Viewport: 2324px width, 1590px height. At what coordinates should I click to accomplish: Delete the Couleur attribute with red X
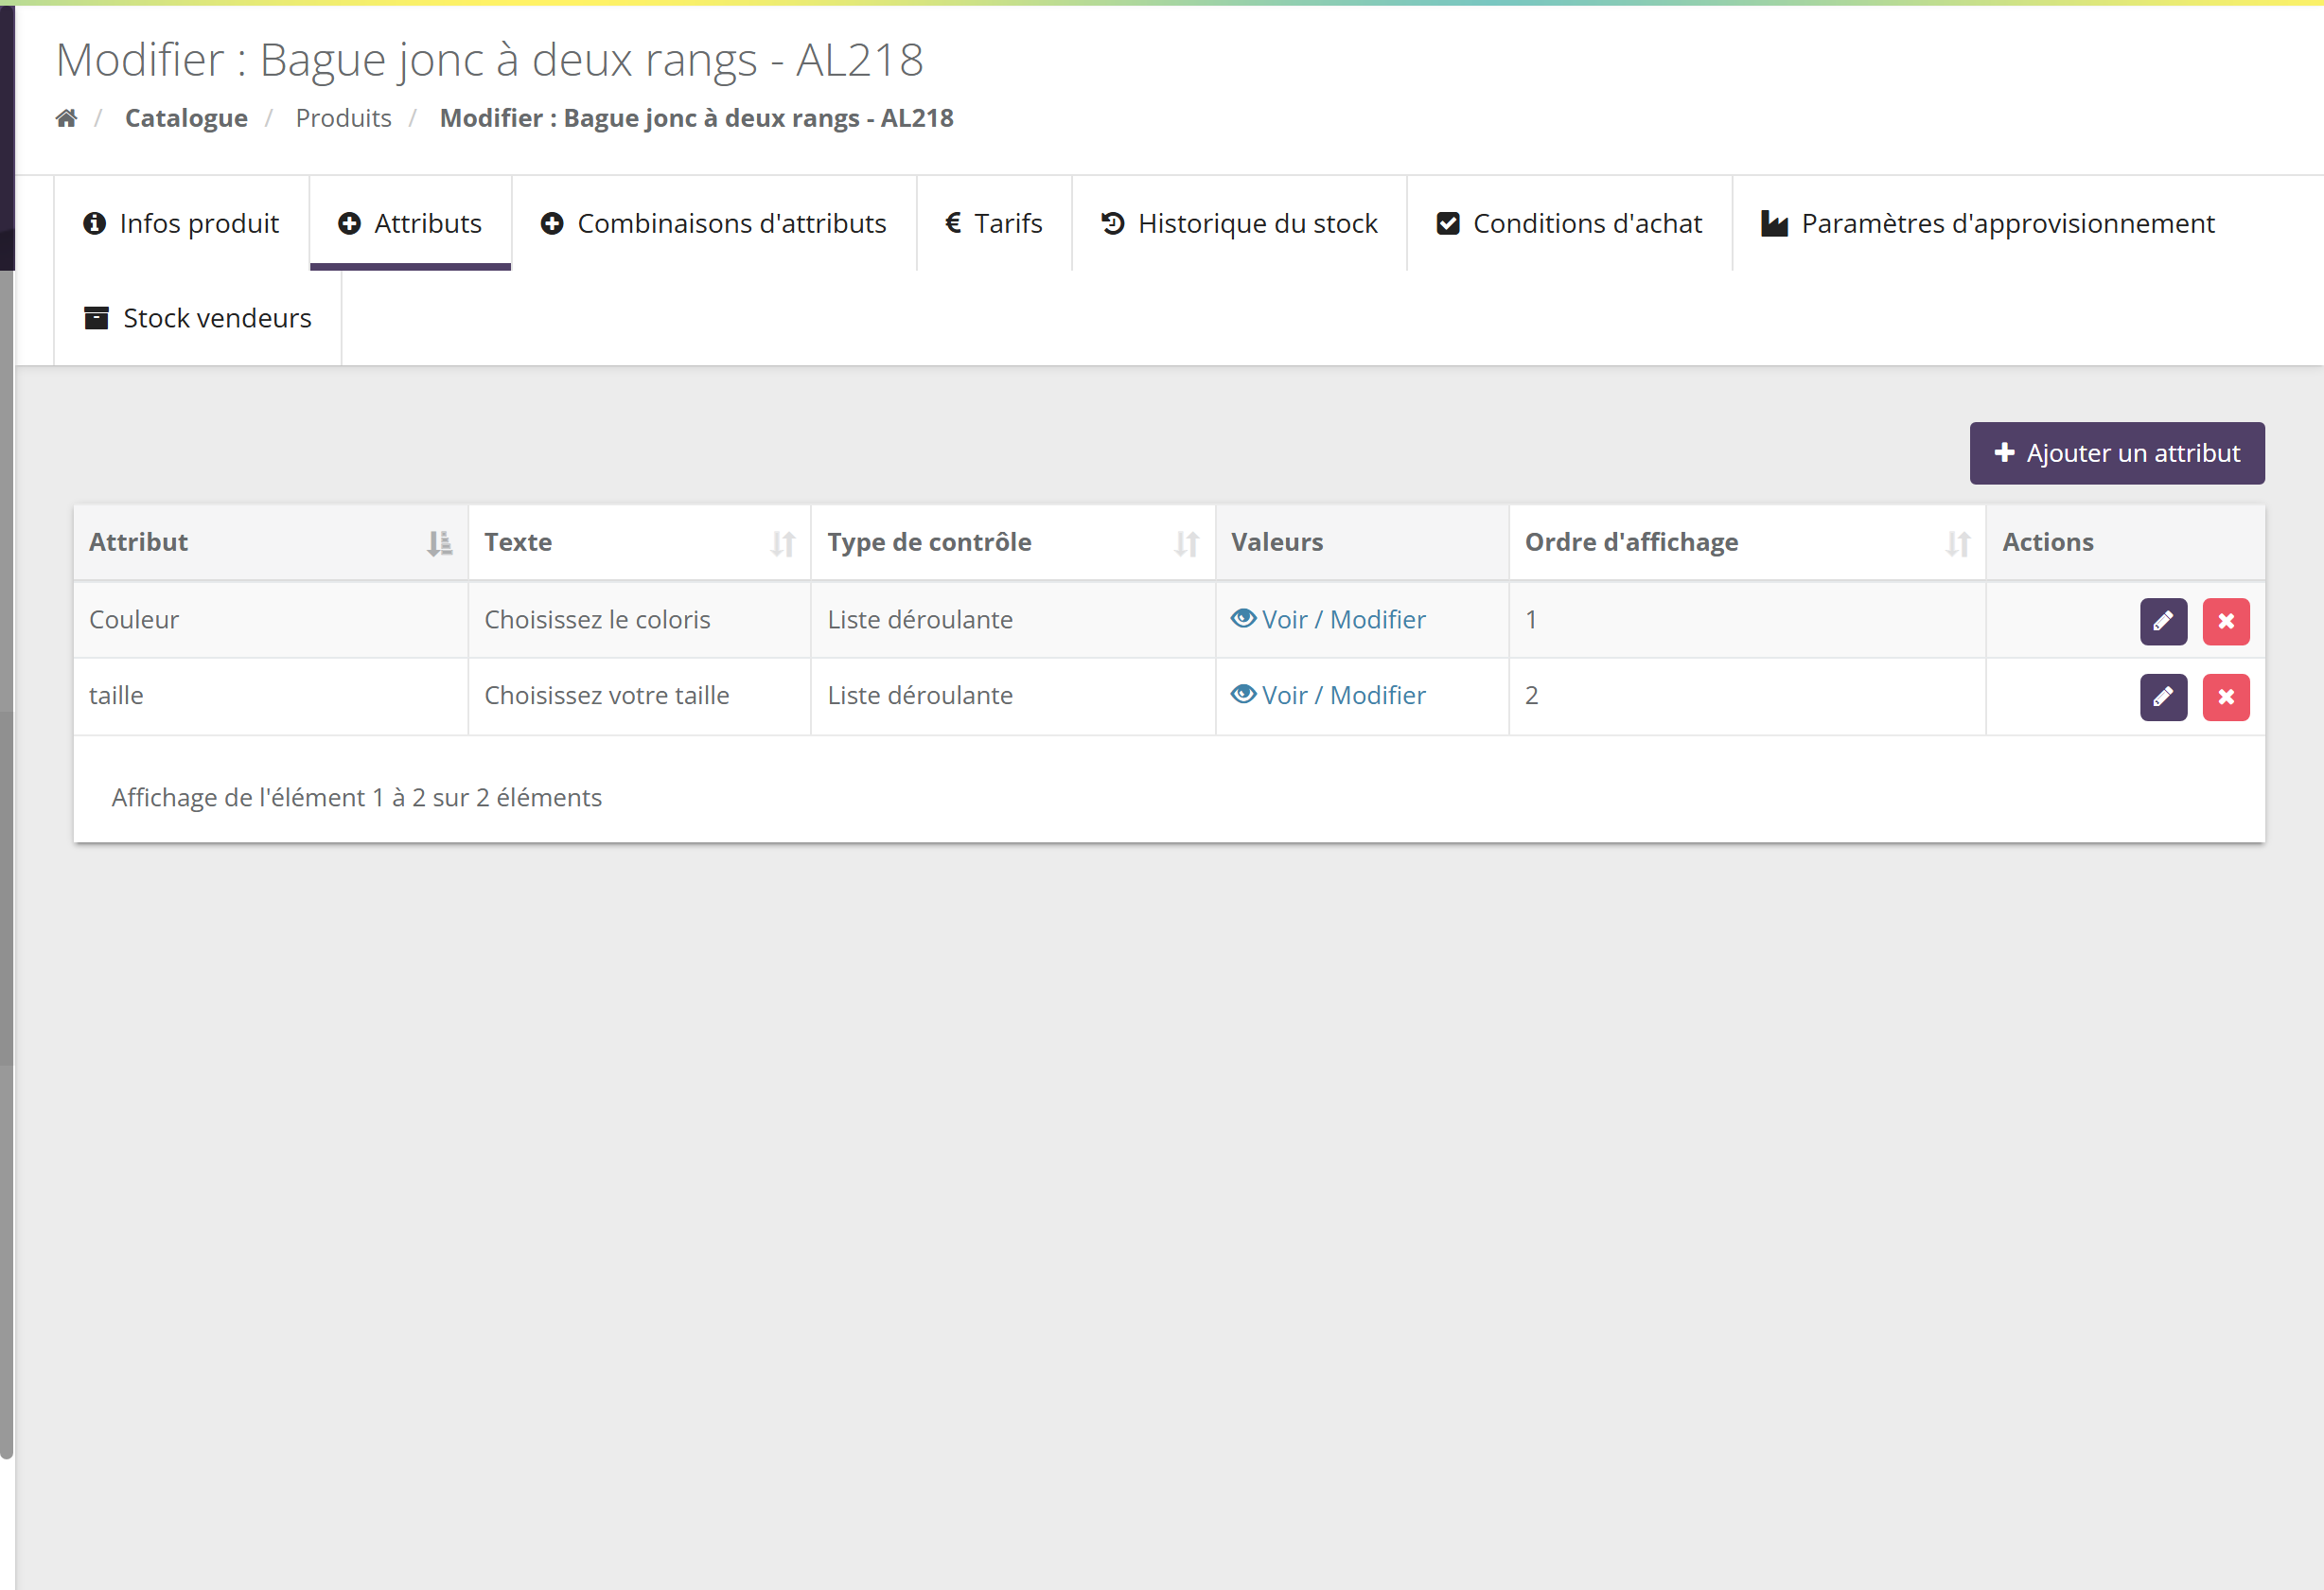2226,621
